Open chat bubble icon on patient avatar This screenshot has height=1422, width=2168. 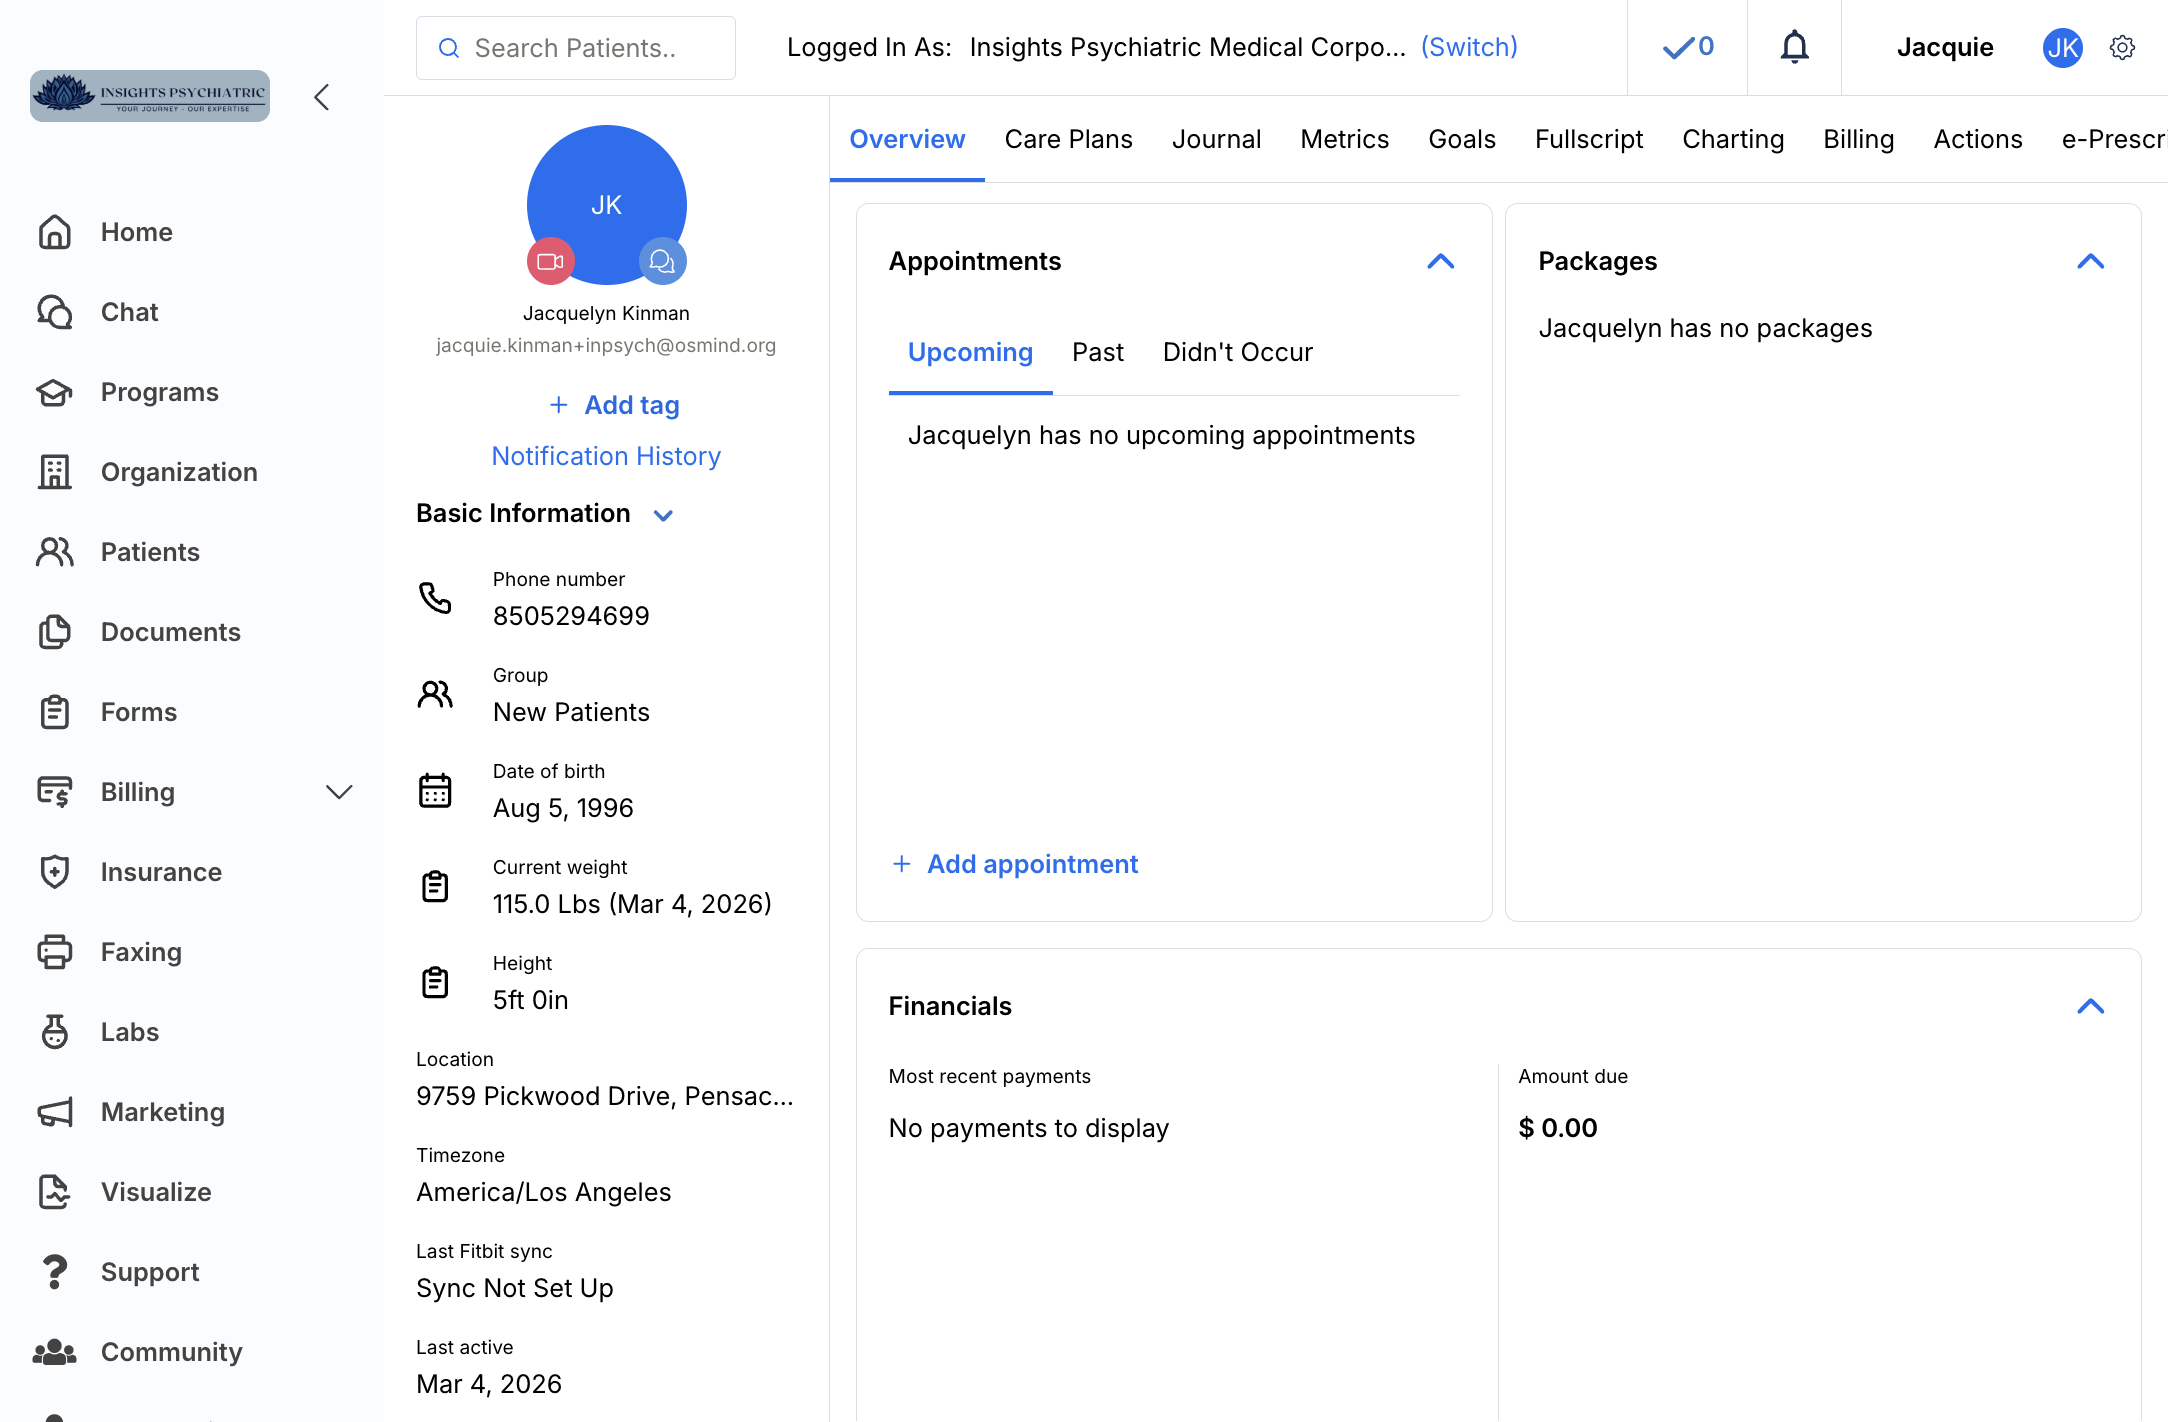click(x=662, y=261)
